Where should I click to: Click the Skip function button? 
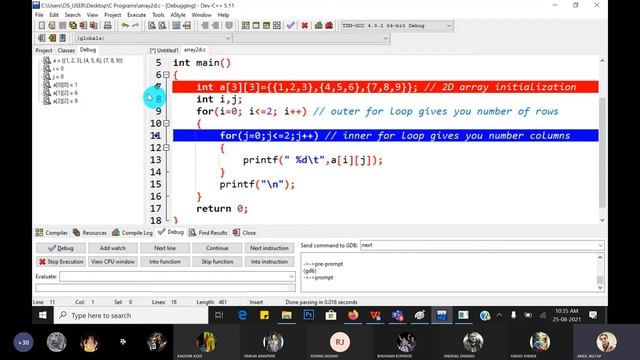(x=217, y=262)
